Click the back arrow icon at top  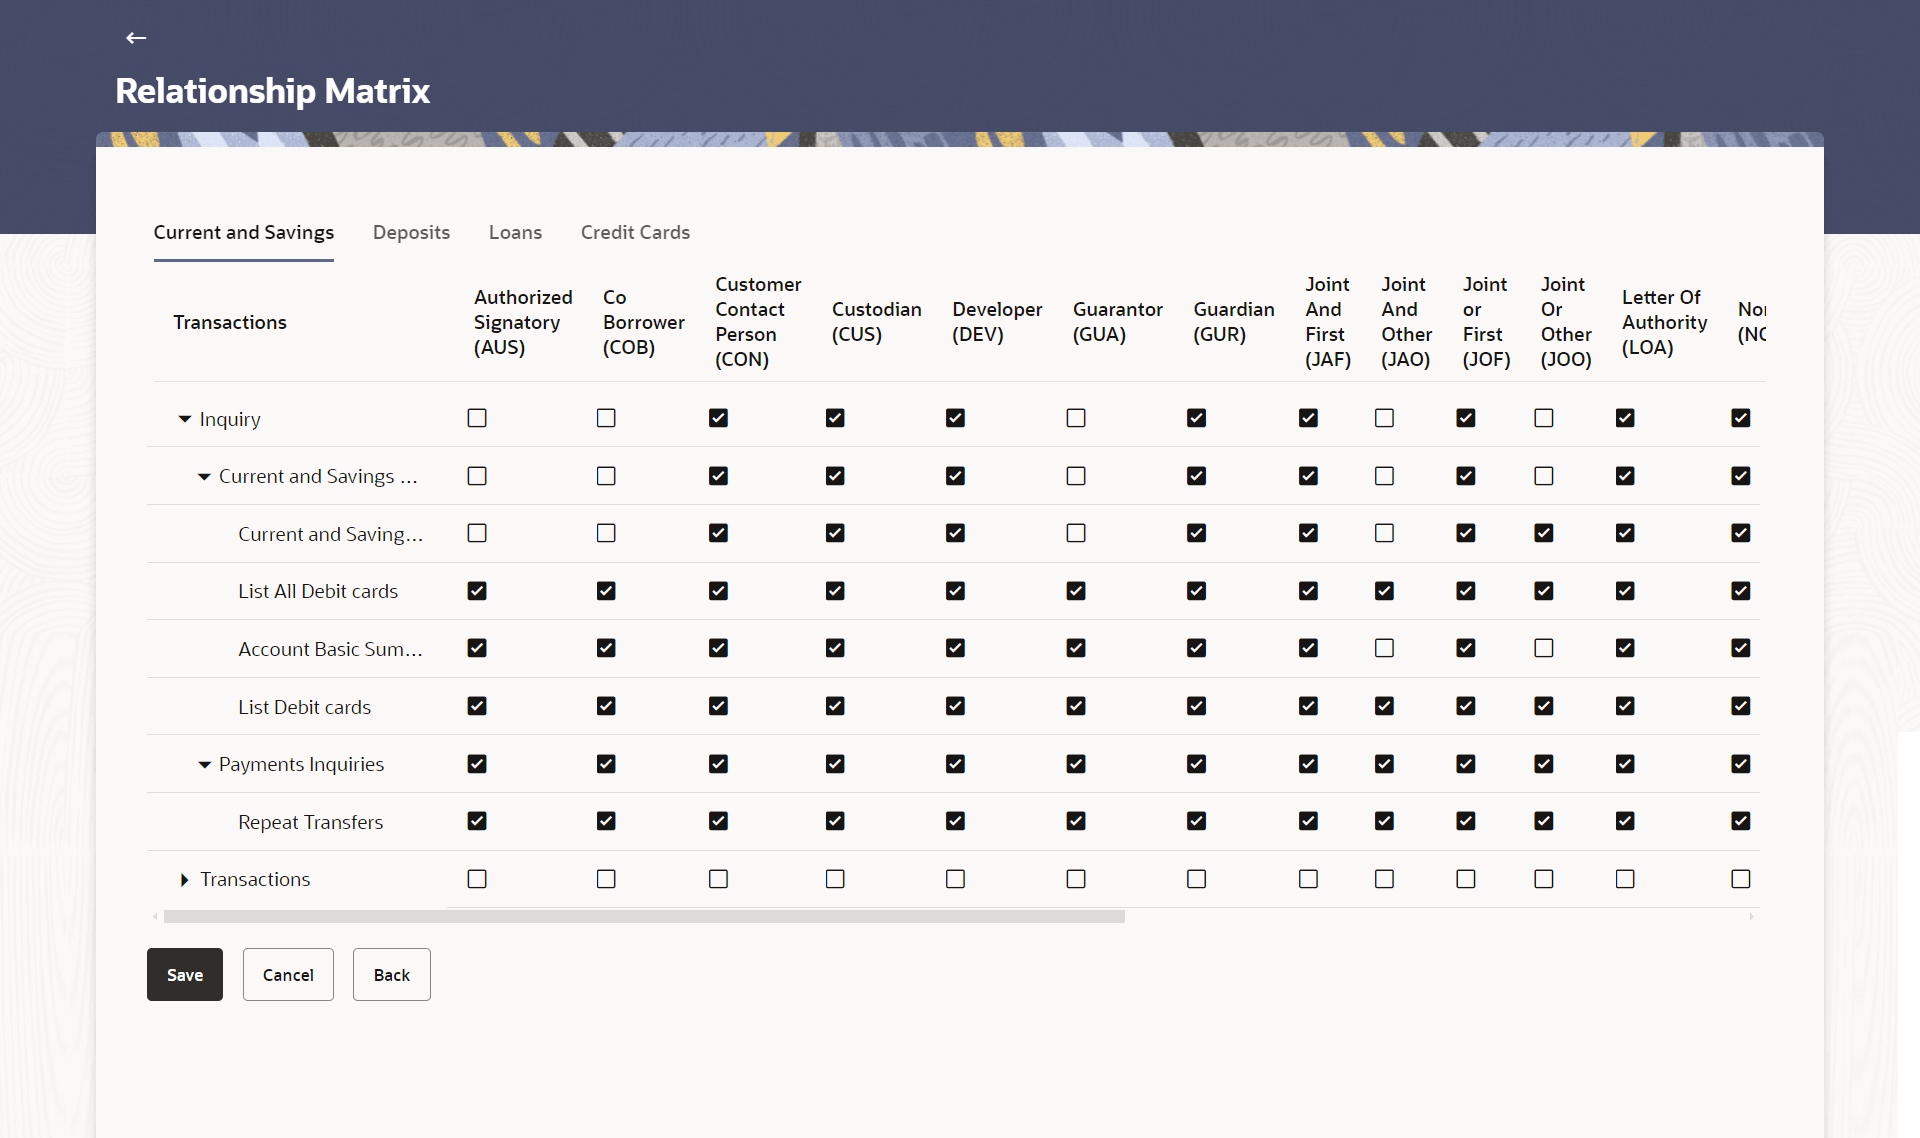click(x=136, y=38)
